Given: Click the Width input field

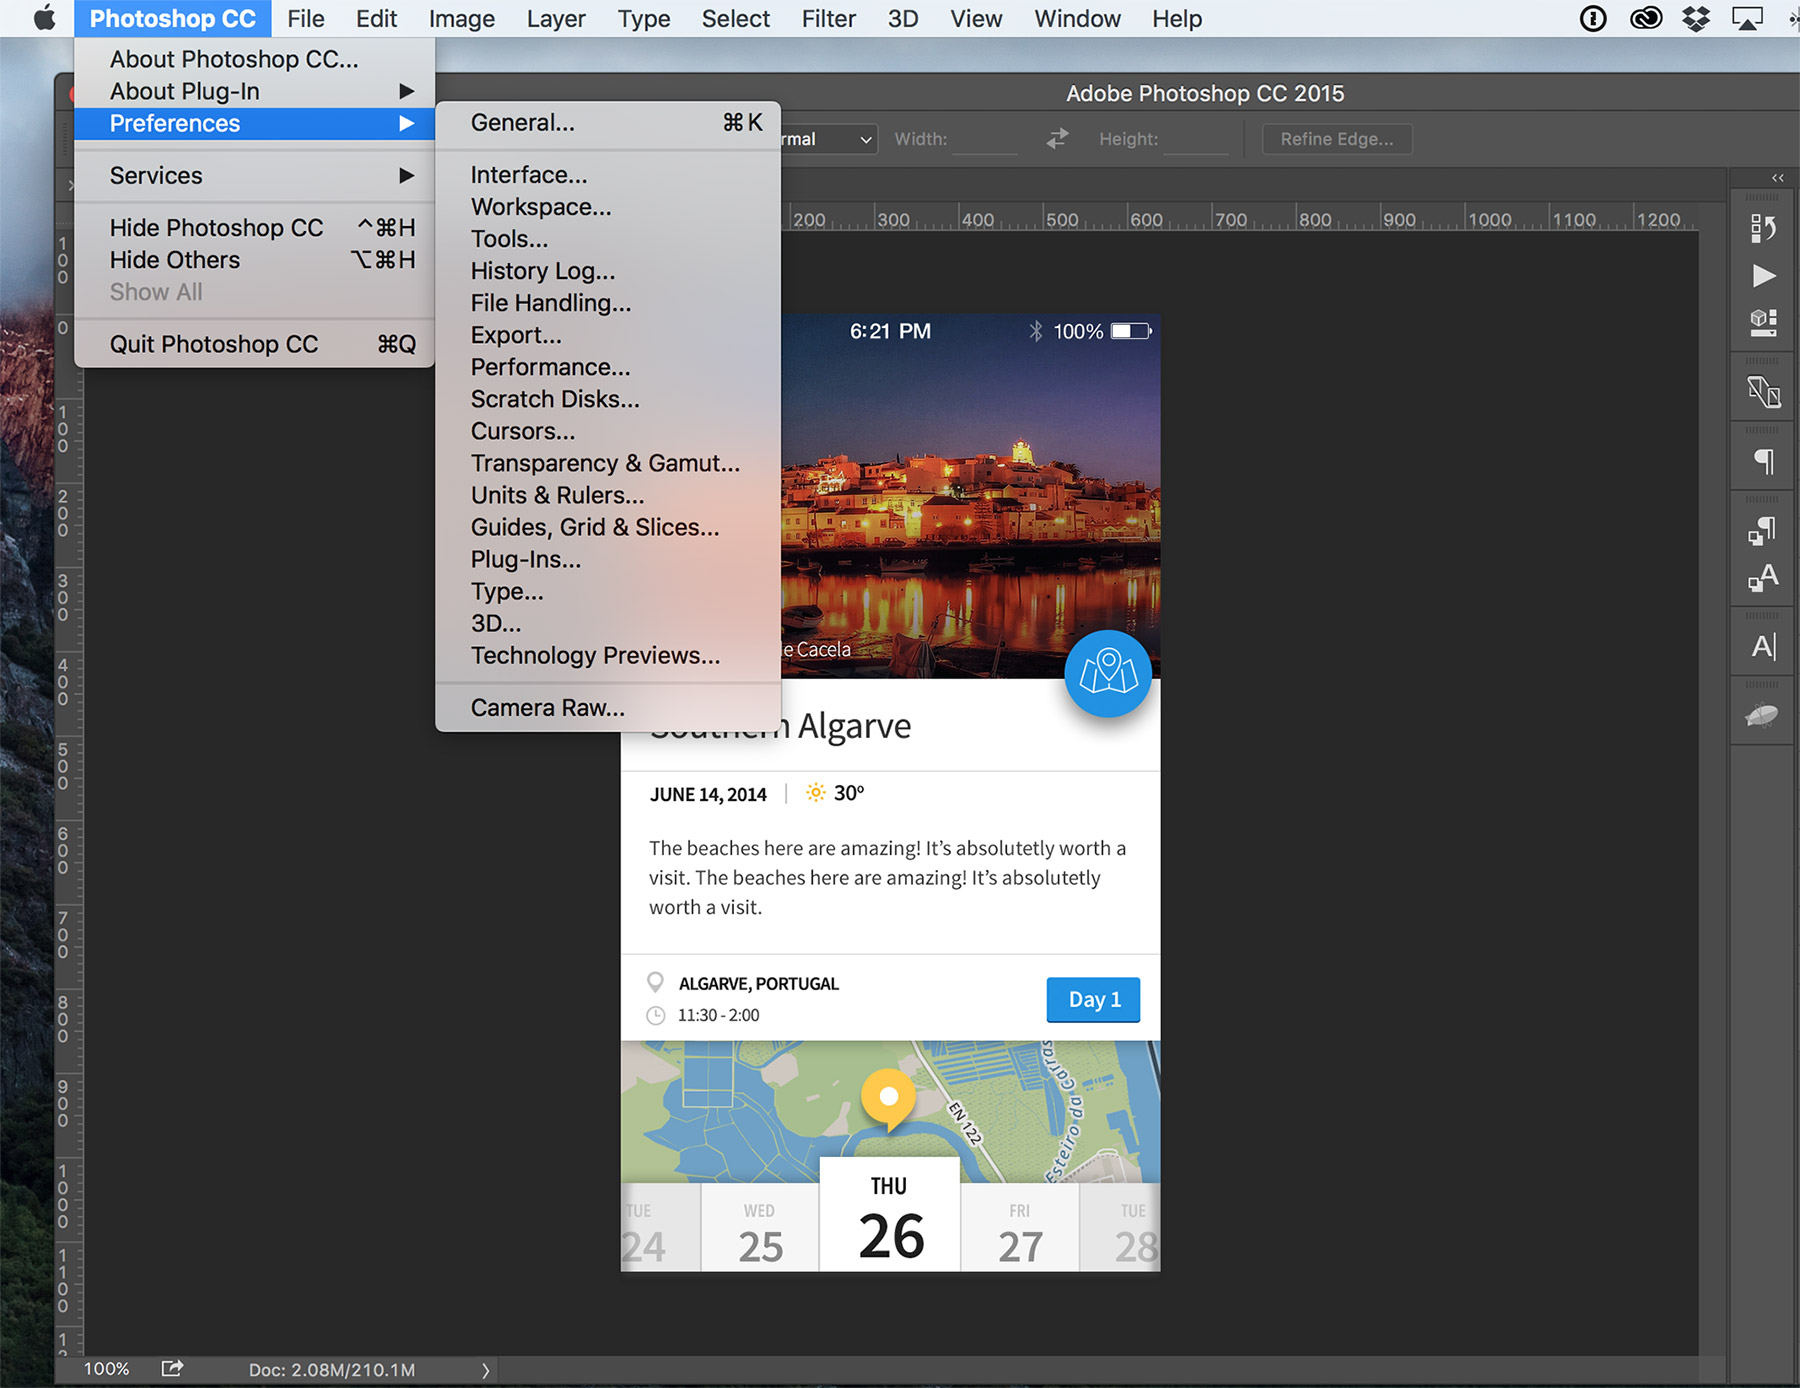Looking at the screenshot, I should tap(984, 139).
